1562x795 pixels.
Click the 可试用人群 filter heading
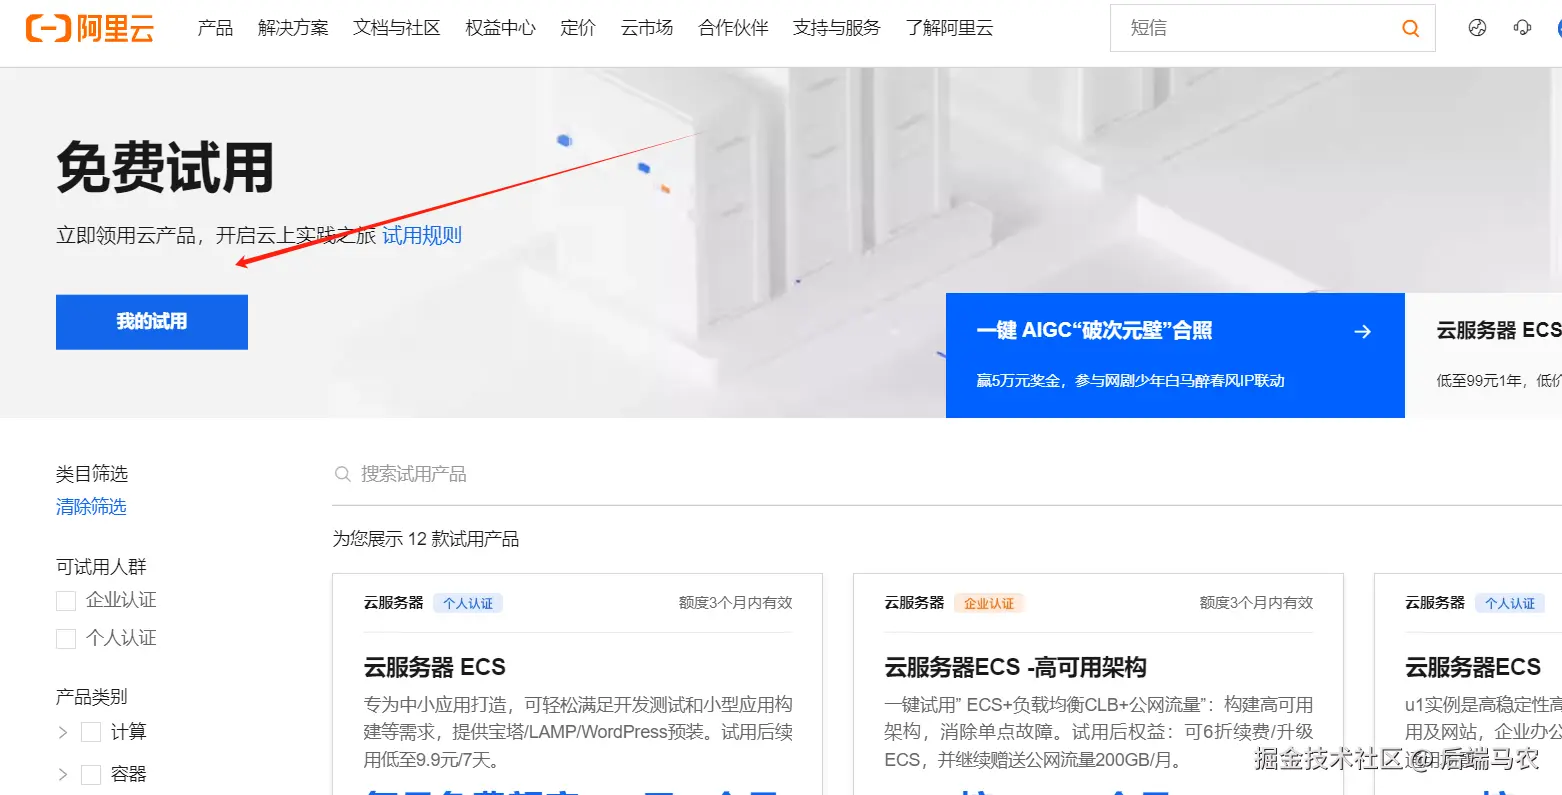tap(101, 567)
